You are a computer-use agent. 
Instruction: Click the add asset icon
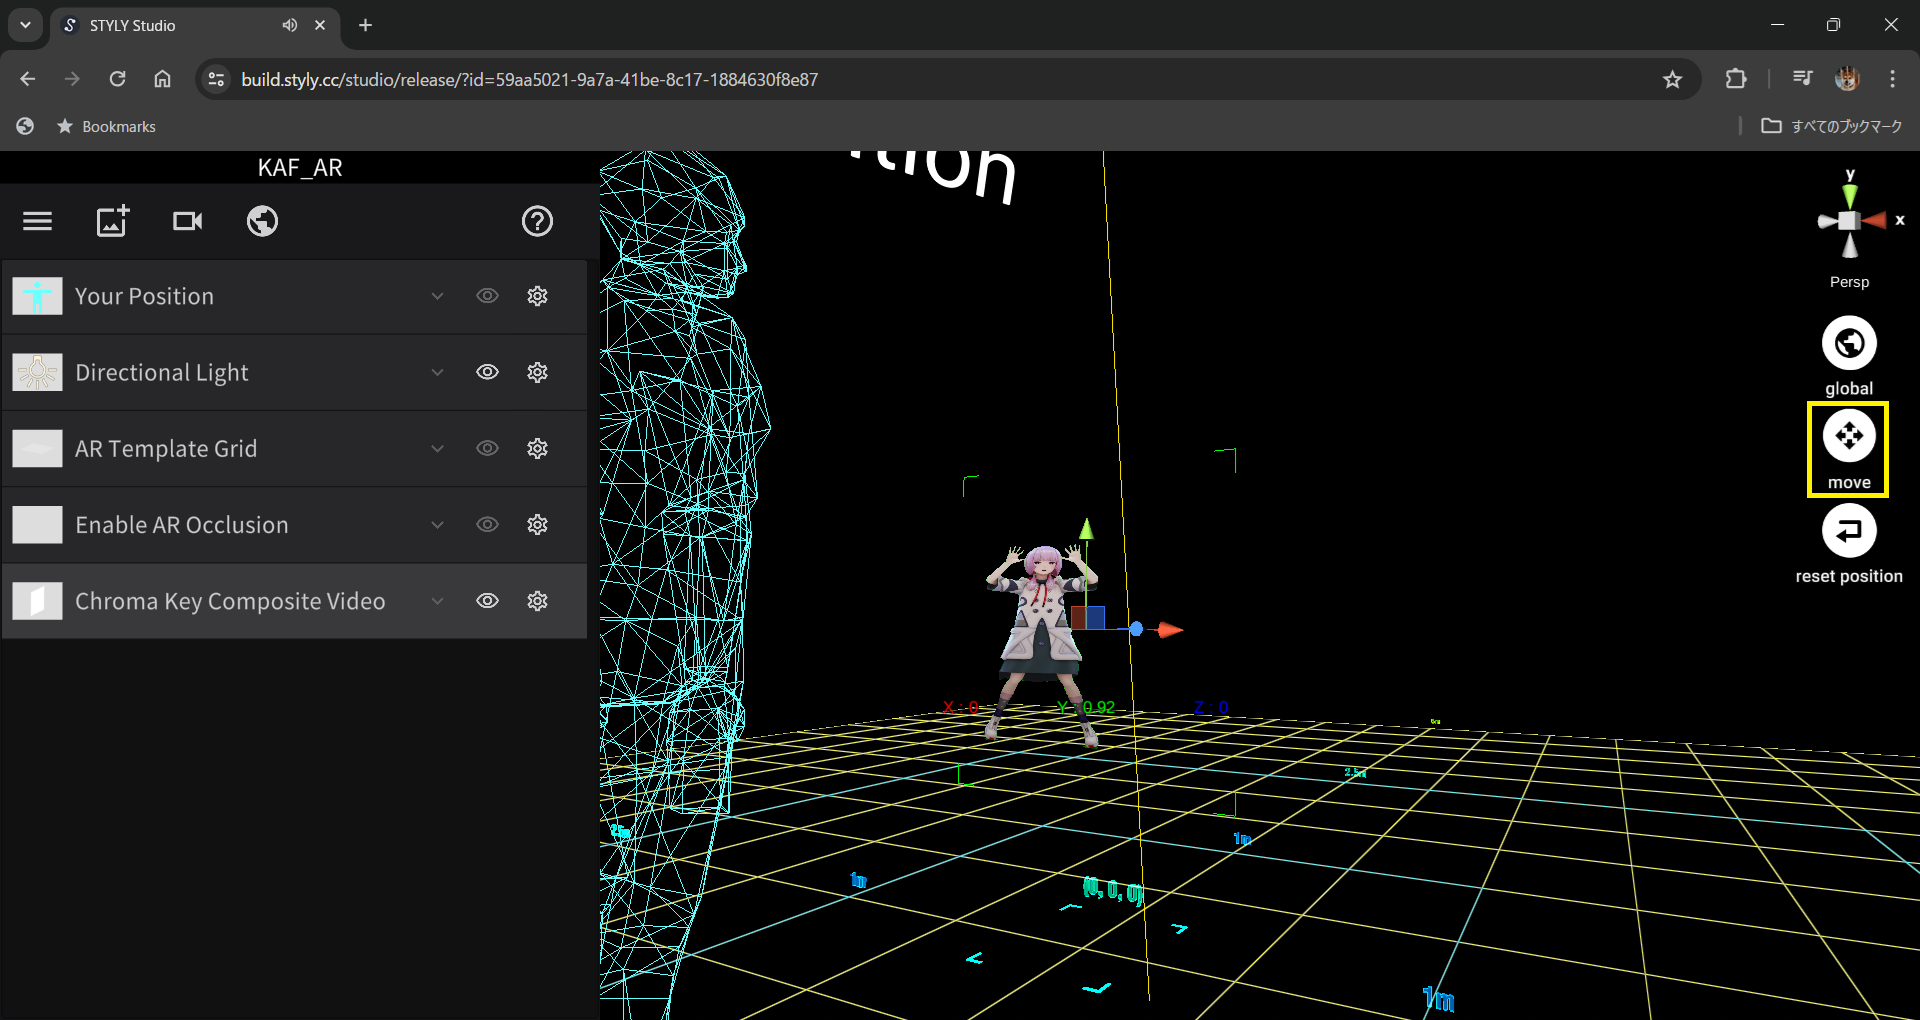point(112,221)
